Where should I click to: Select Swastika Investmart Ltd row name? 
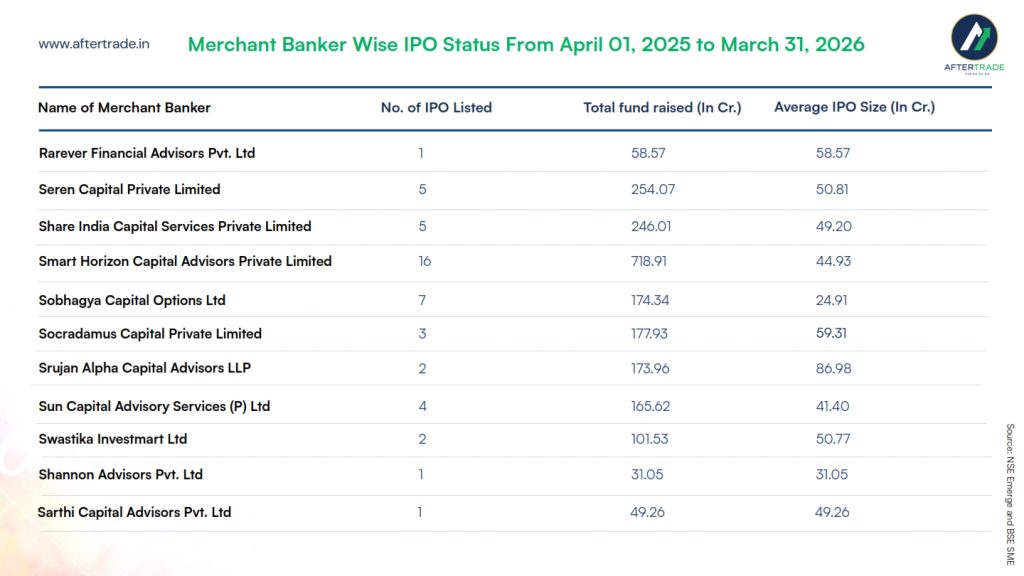113,439
